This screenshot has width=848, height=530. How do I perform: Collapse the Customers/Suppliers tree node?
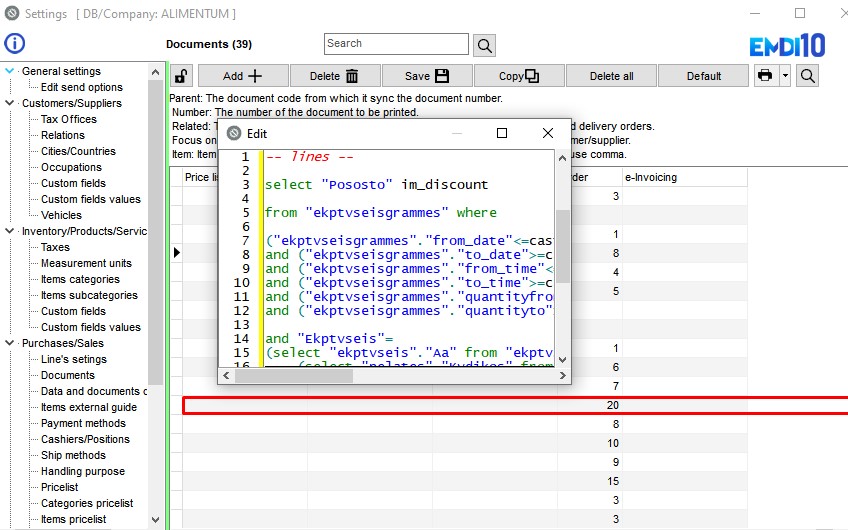(x=9, y=103)
